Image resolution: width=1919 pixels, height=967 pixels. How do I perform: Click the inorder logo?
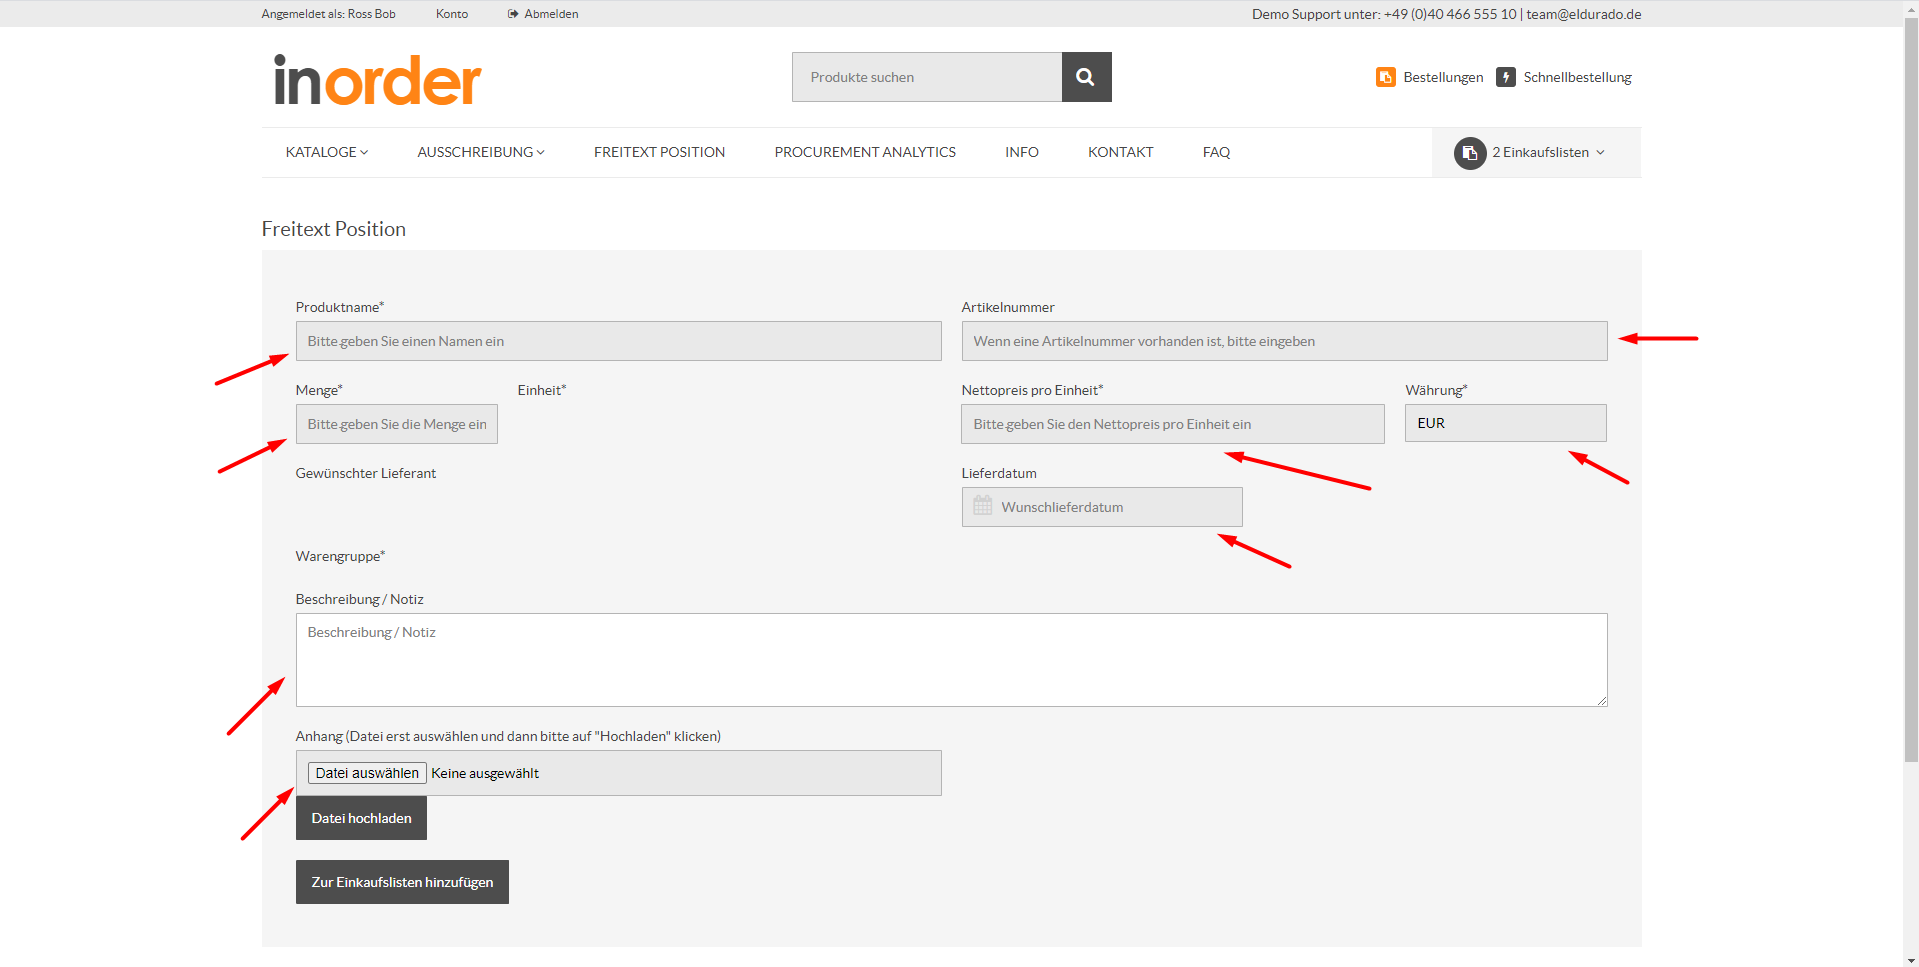pyautogui.click(x=376, y=80)
